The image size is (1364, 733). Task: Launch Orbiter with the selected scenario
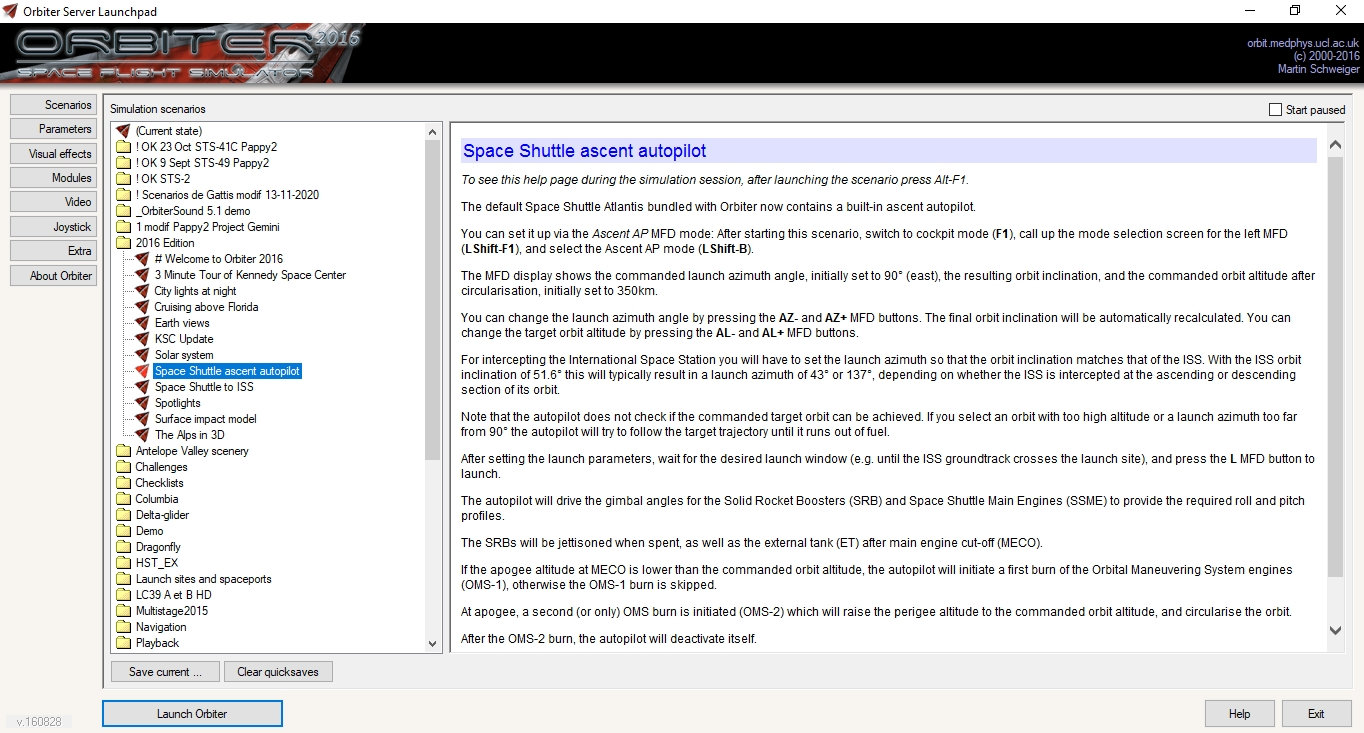coord(192,714)
